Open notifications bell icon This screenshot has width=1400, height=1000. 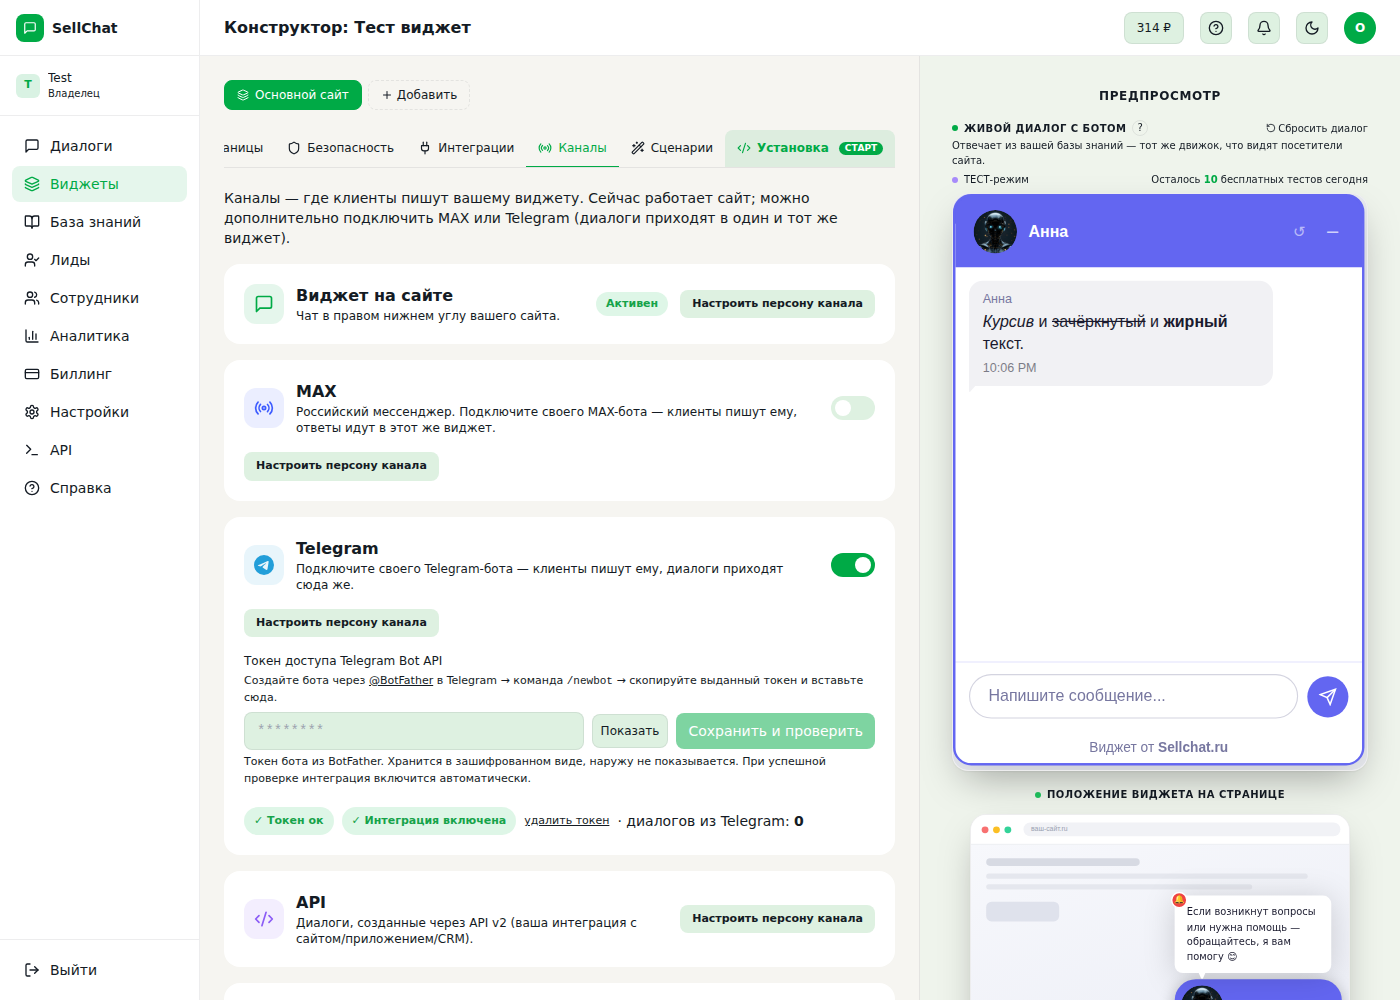click(x=1264, y=28)
